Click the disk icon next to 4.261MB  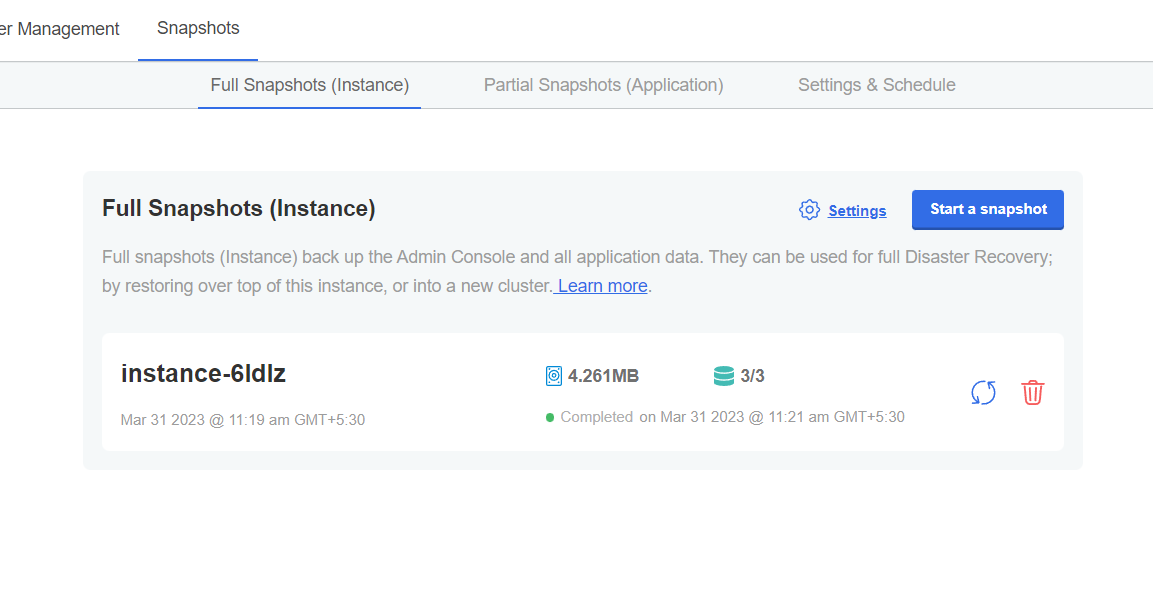tap(554, 376)
